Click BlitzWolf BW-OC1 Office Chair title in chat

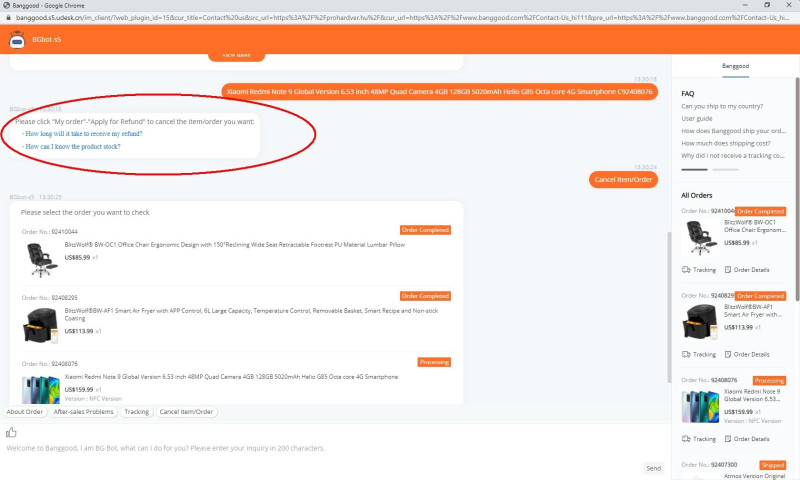(x=235, y=245)
